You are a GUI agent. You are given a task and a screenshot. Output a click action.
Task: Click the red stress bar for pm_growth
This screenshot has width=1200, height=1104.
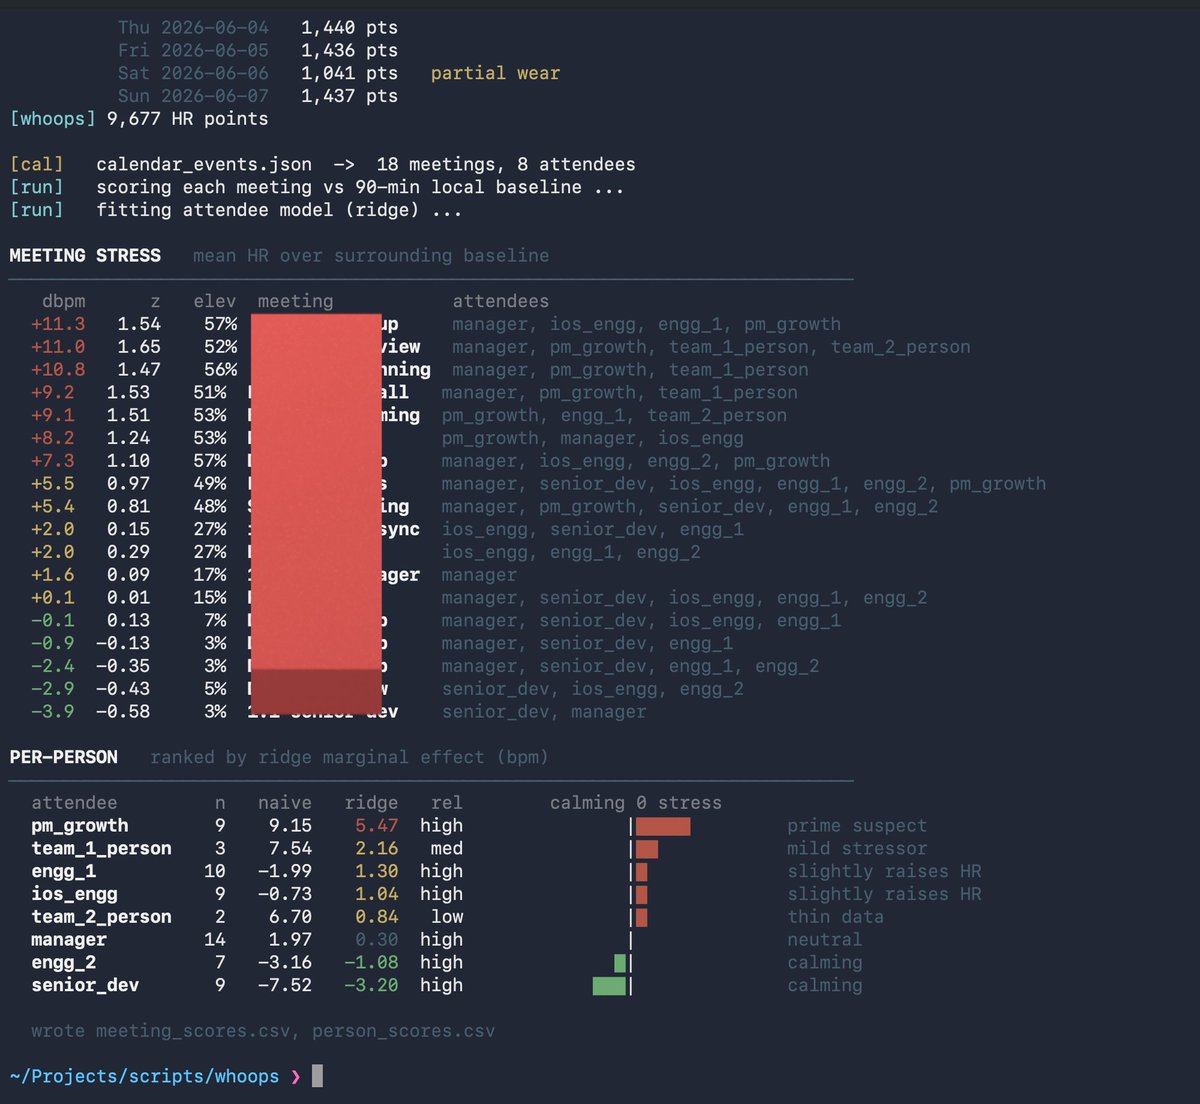point(663,826)
